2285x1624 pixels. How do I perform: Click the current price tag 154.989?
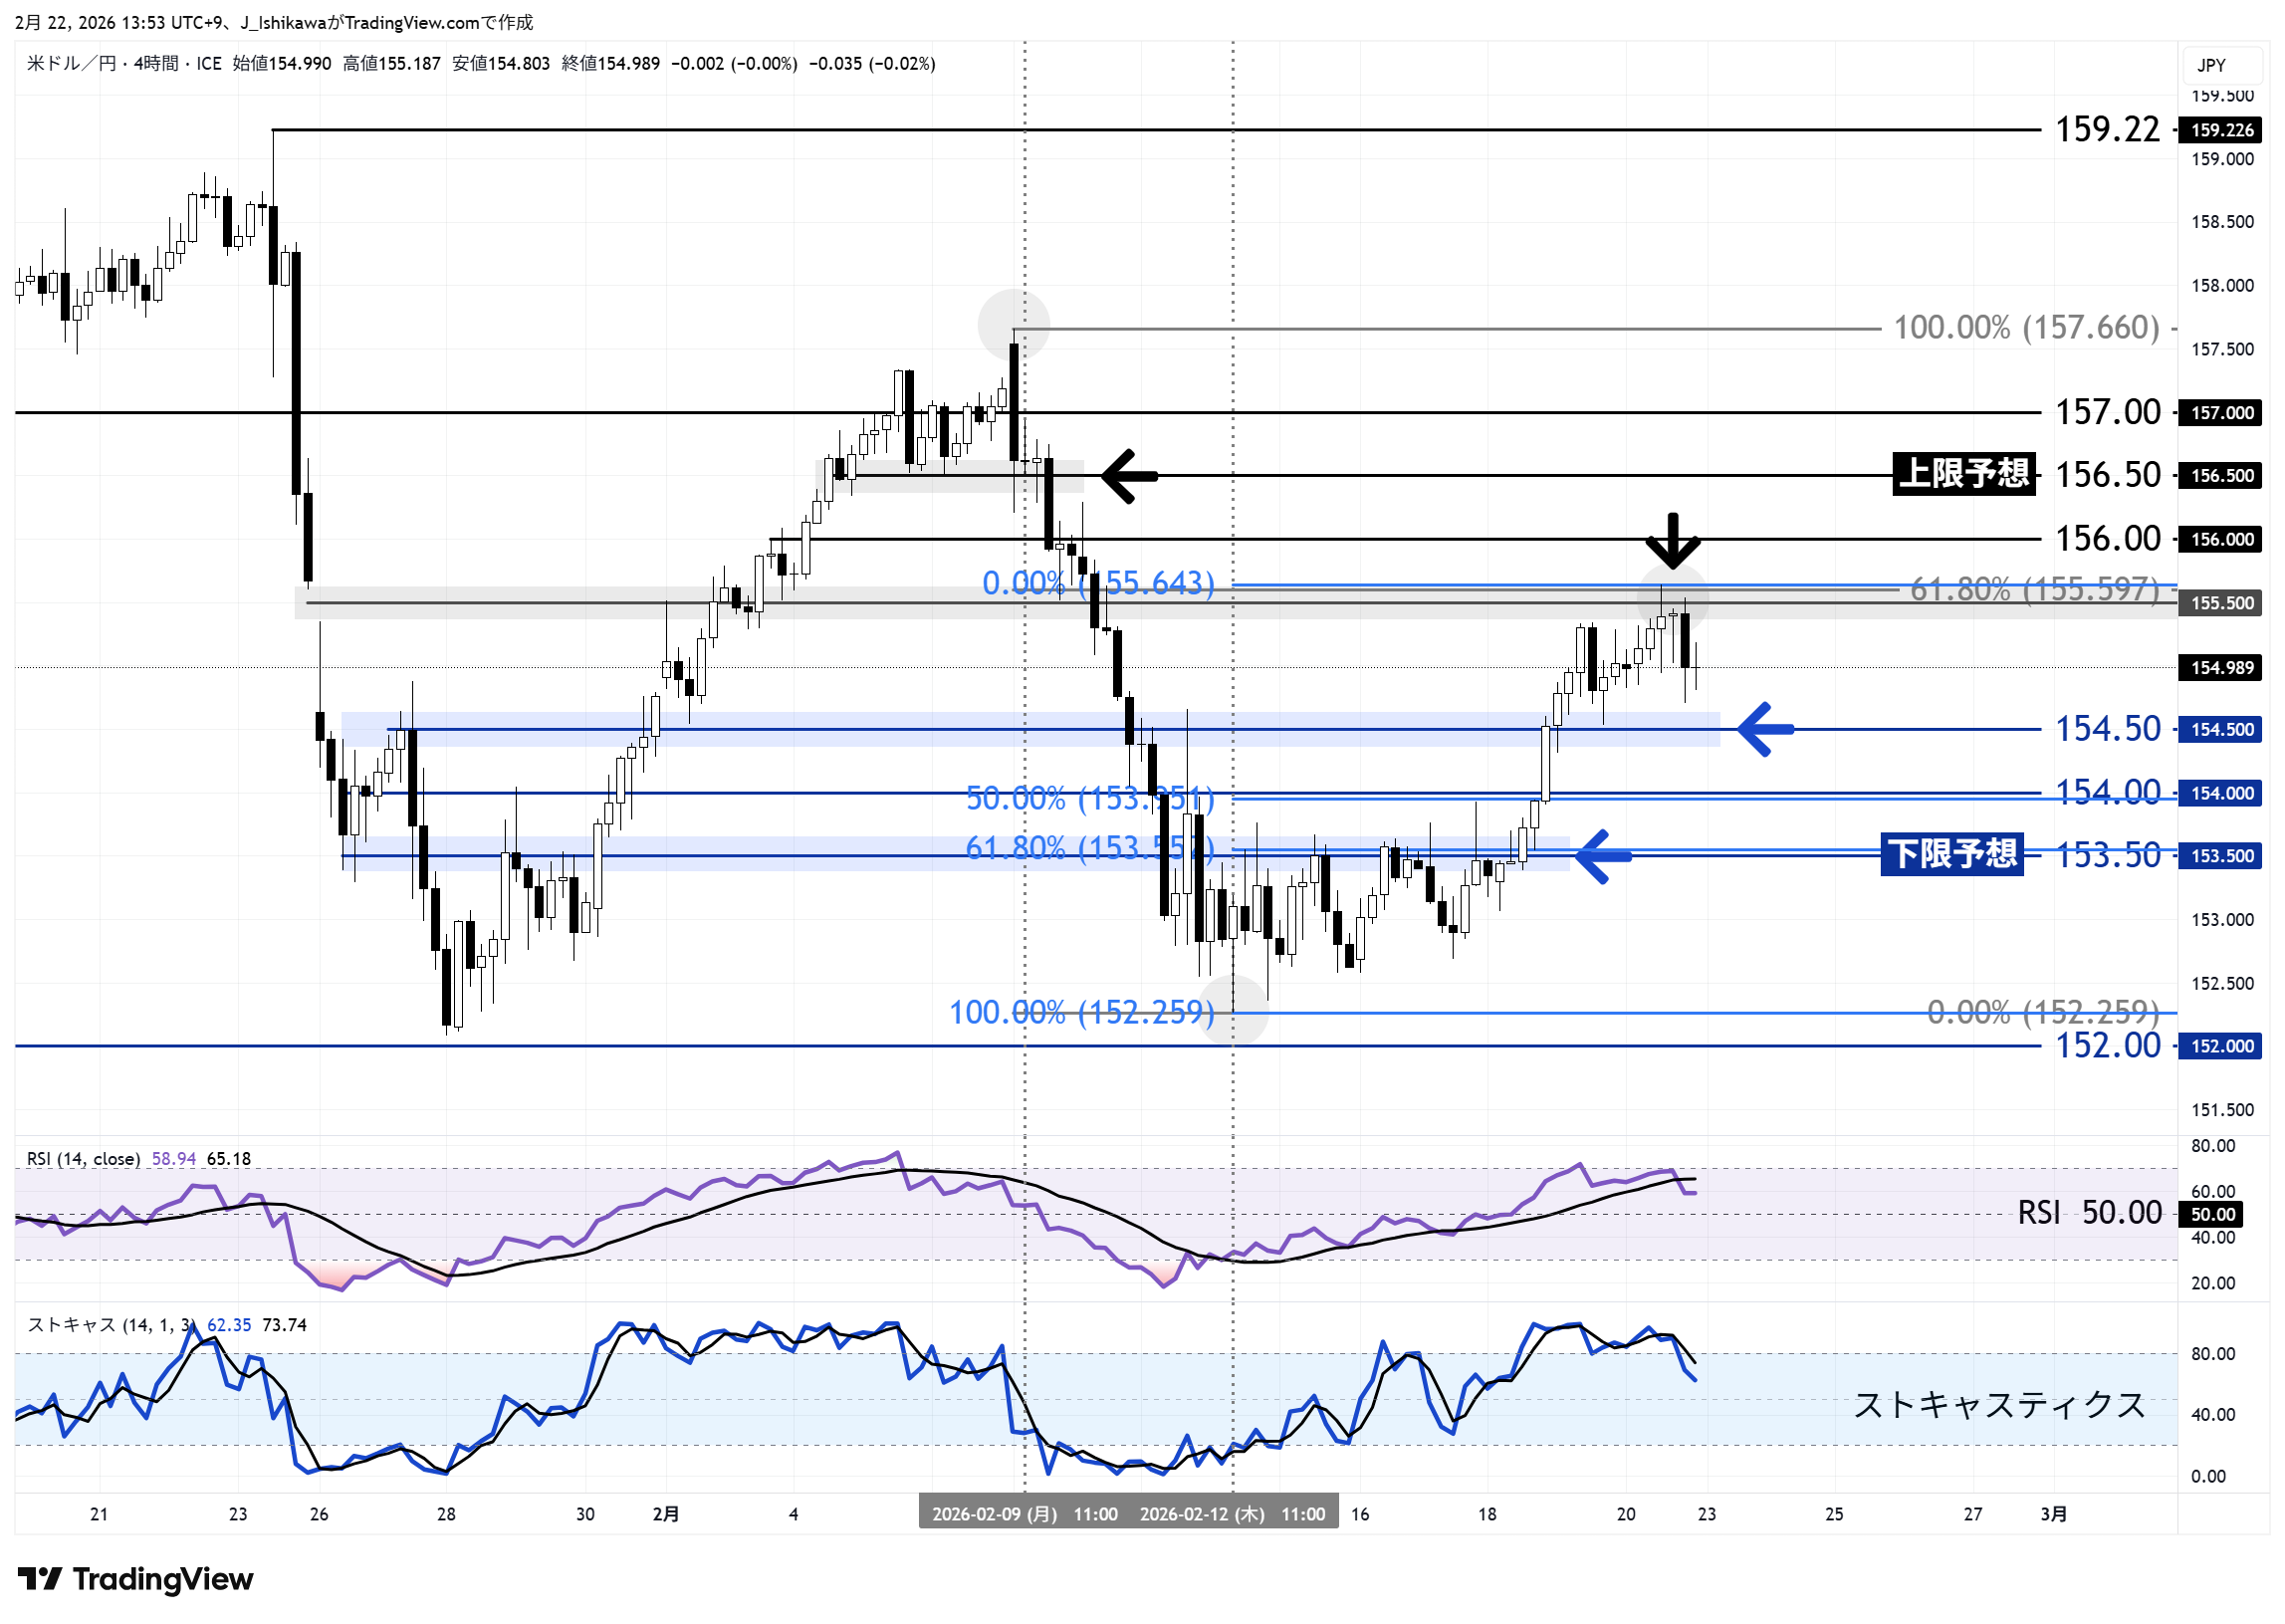pos(2222,668)
